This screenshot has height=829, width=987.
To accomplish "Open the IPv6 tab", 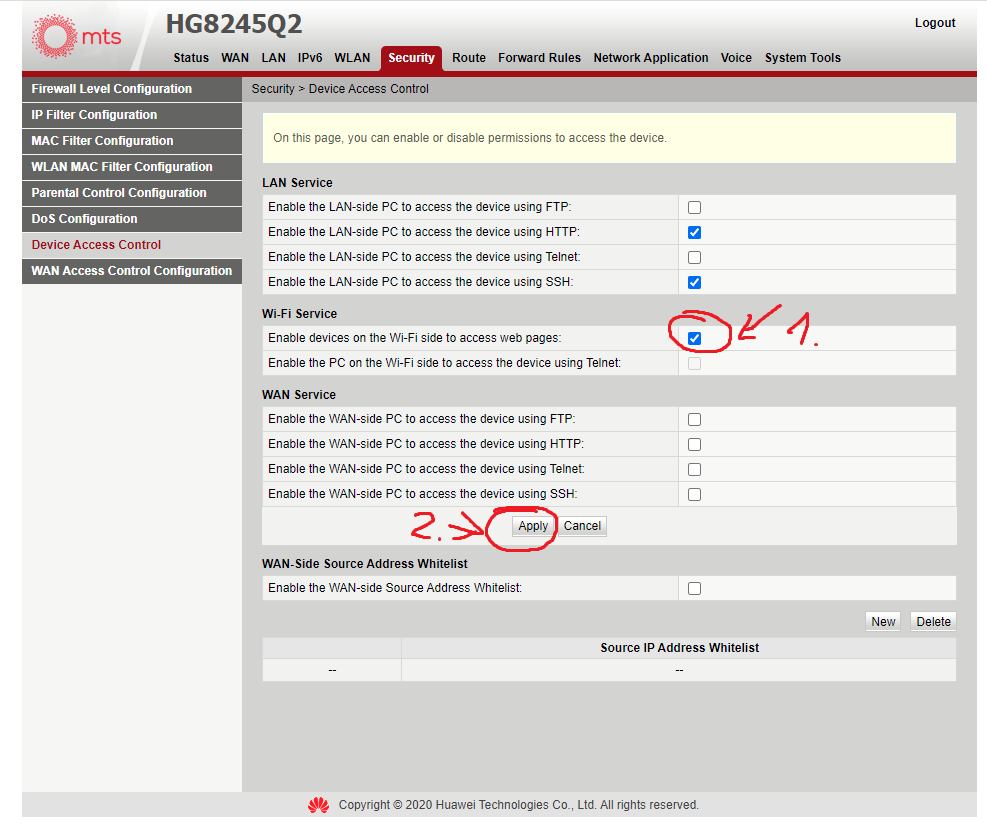I will coord(310,58).
